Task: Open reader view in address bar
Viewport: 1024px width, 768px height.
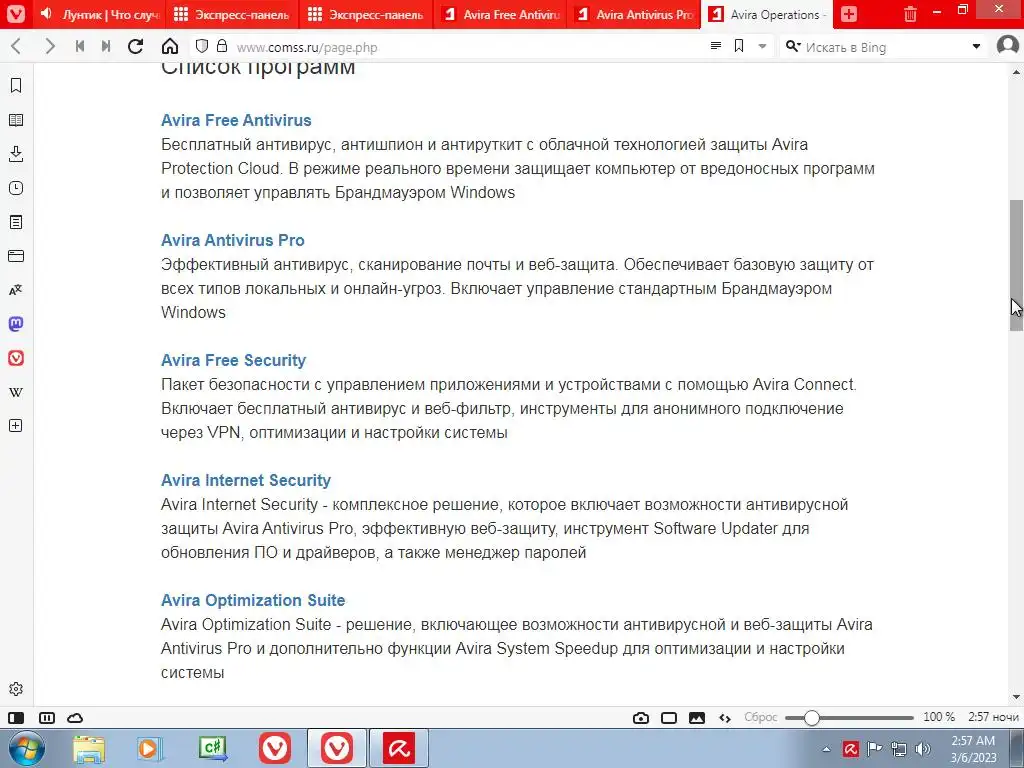Action: [716, 46]
